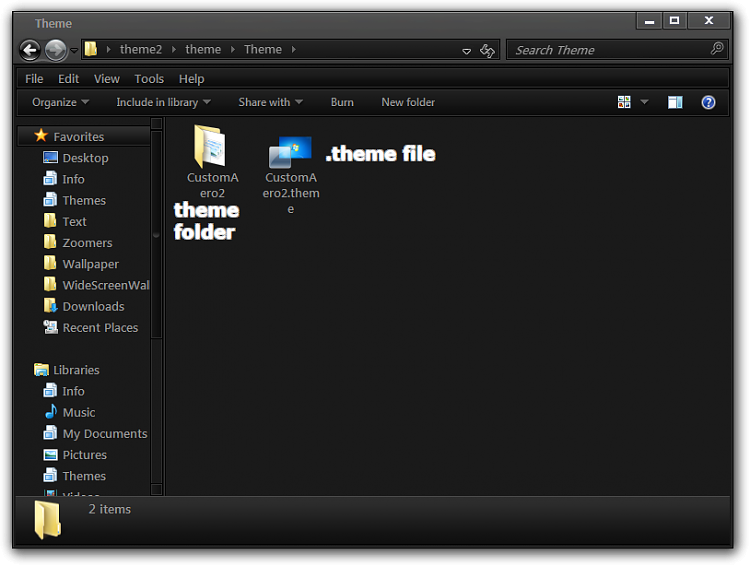
Task: Open the View menu
Action: click(107, 78)
